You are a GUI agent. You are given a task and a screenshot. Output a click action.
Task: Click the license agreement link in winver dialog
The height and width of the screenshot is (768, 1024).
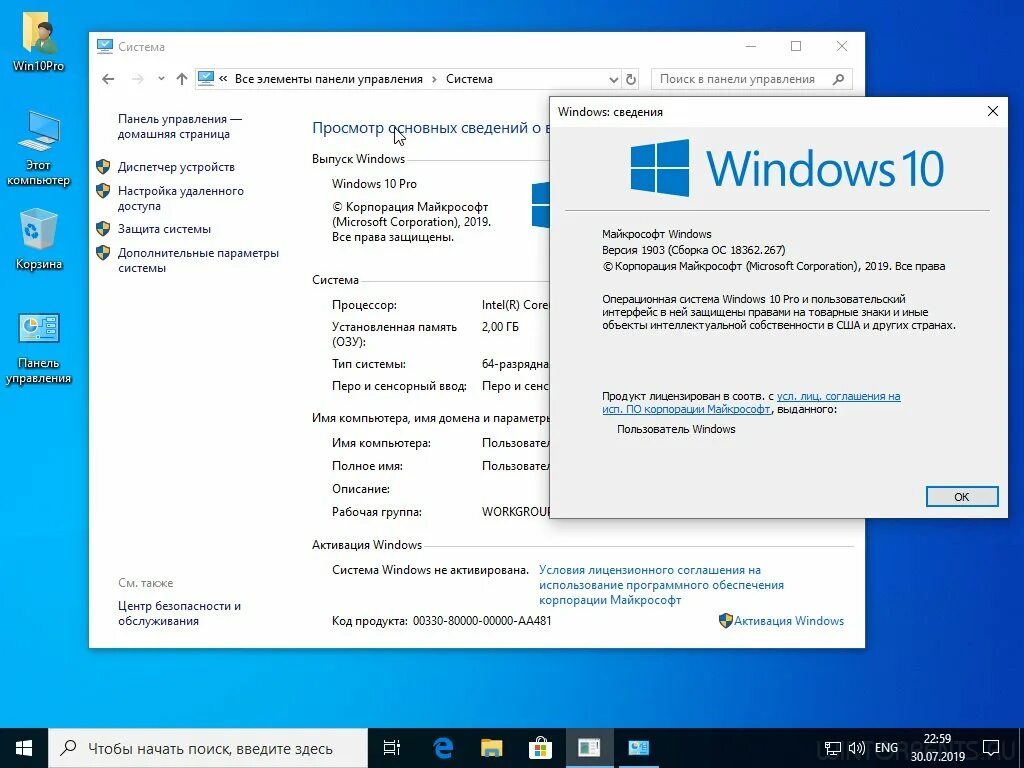coord(751,402)
